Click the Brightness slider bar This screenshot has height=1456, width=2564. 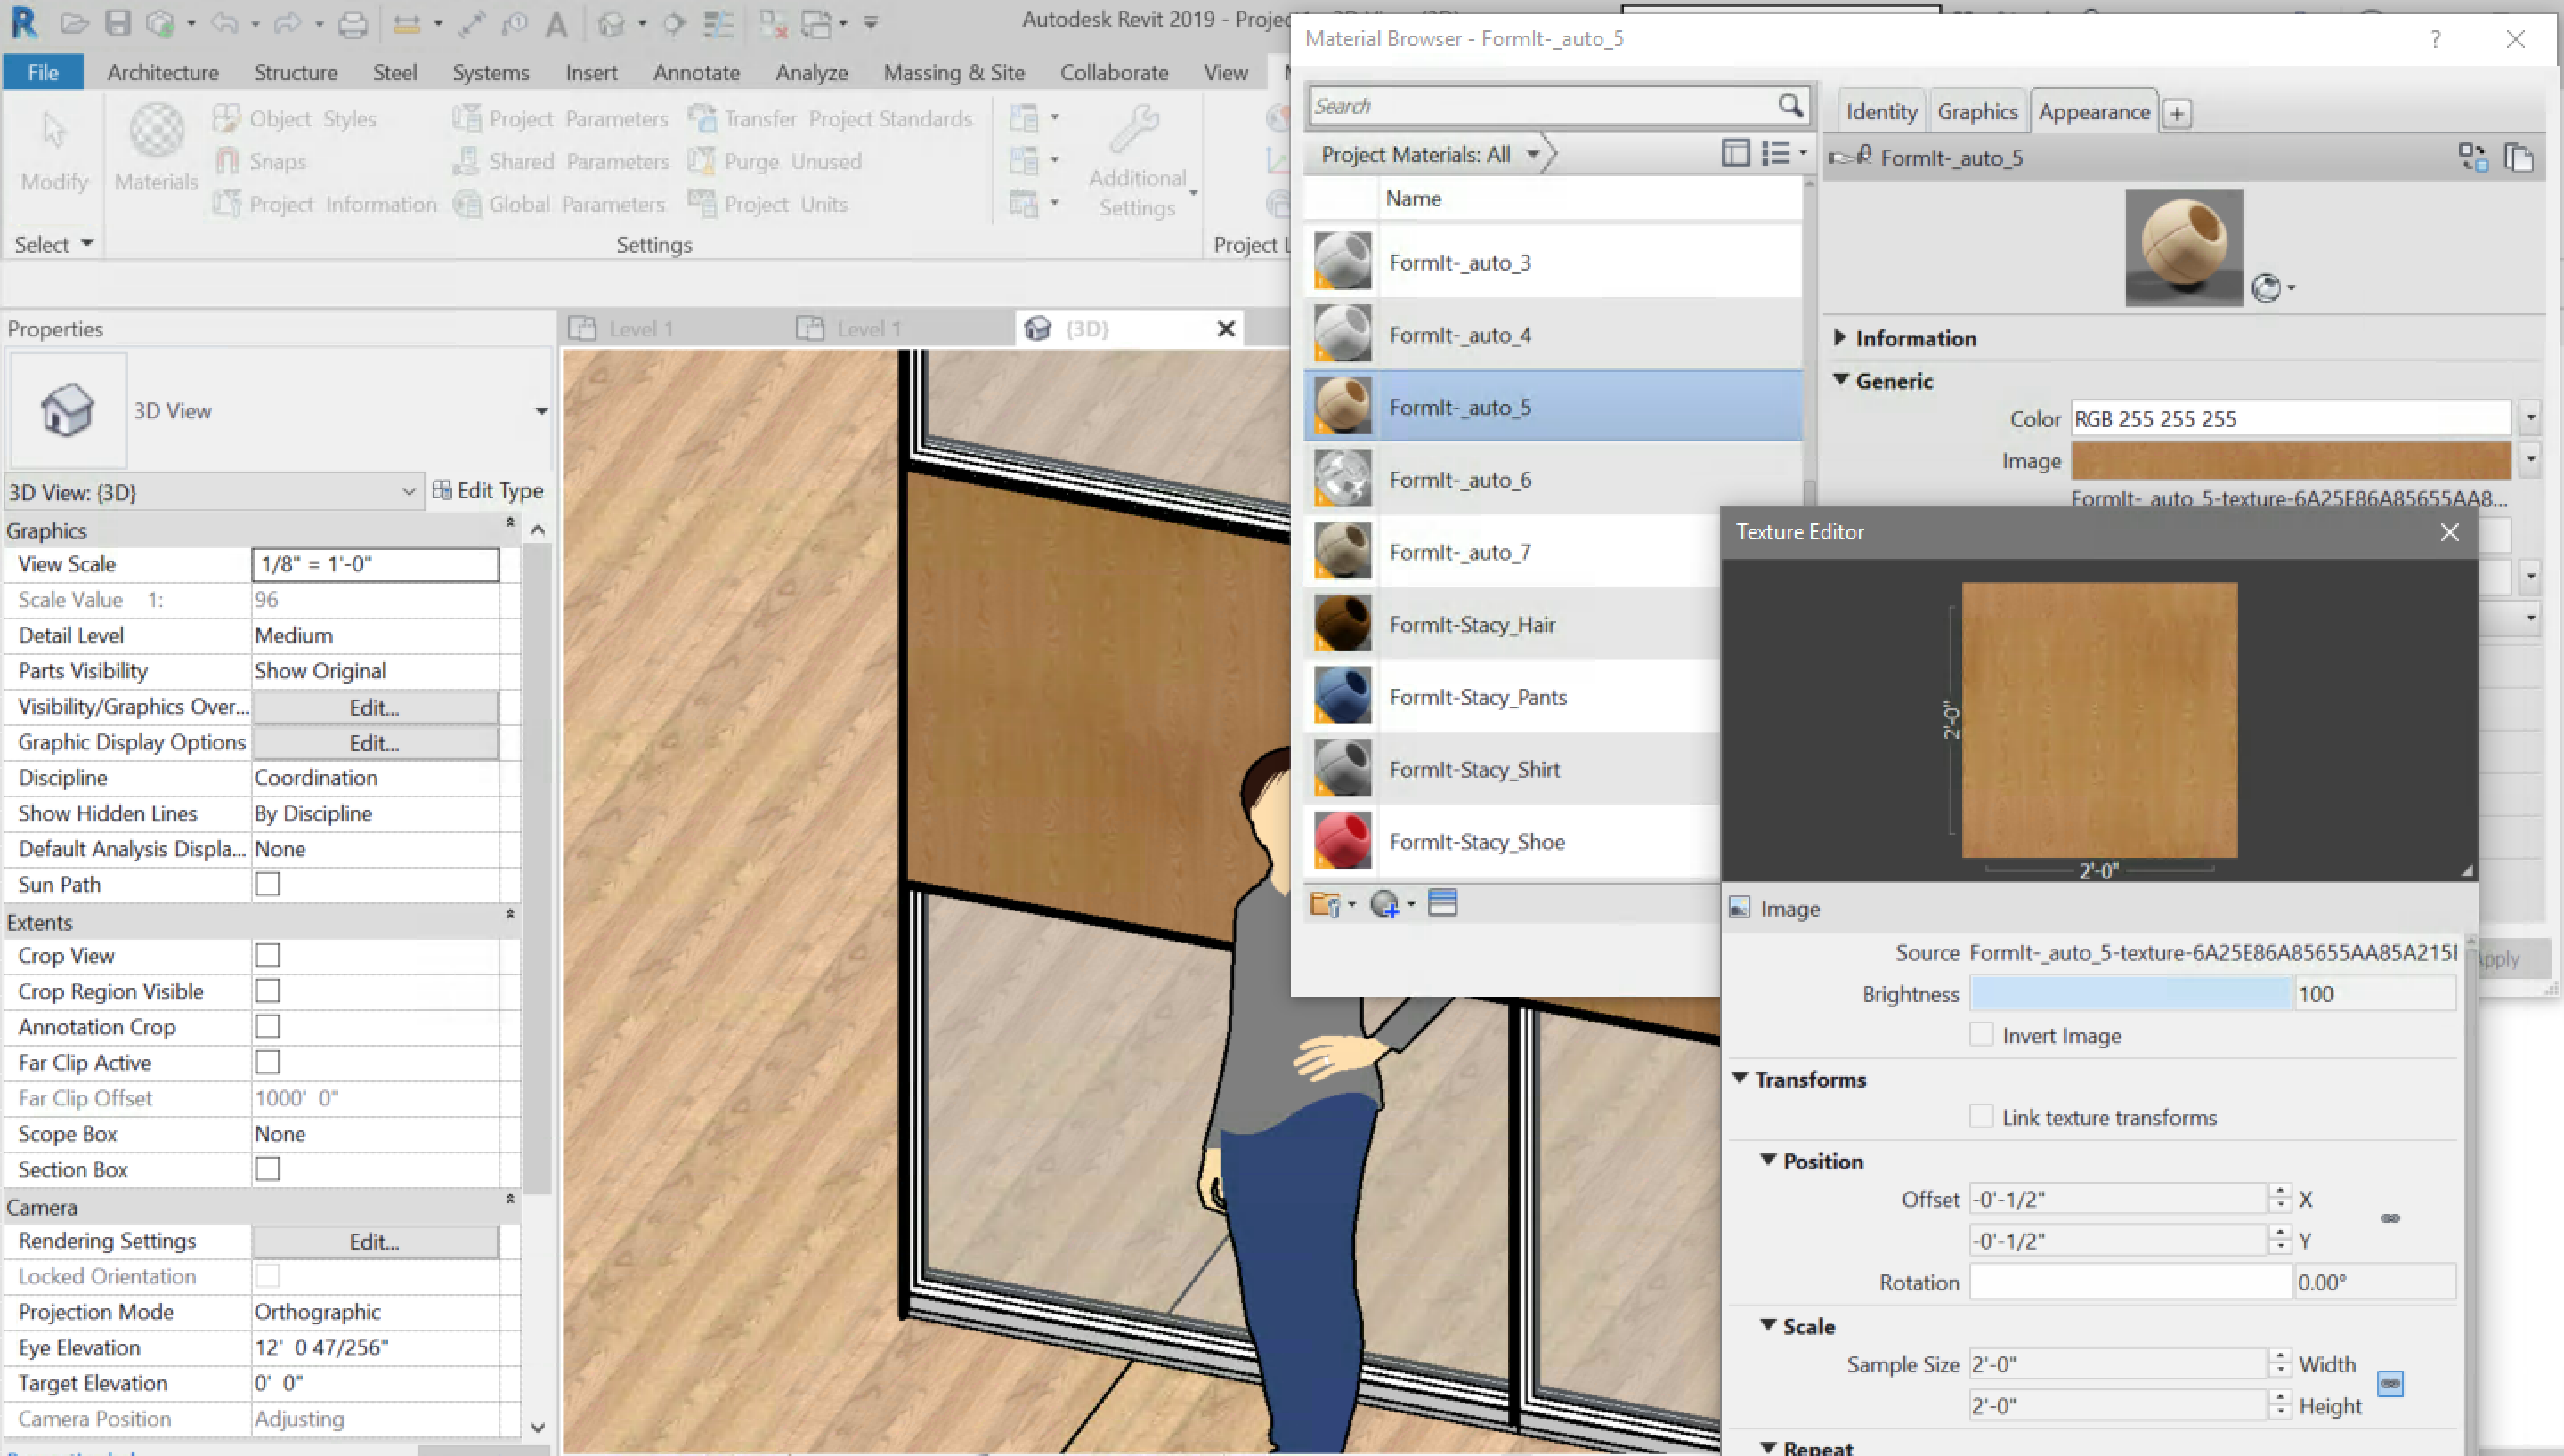click(2130, 993)
